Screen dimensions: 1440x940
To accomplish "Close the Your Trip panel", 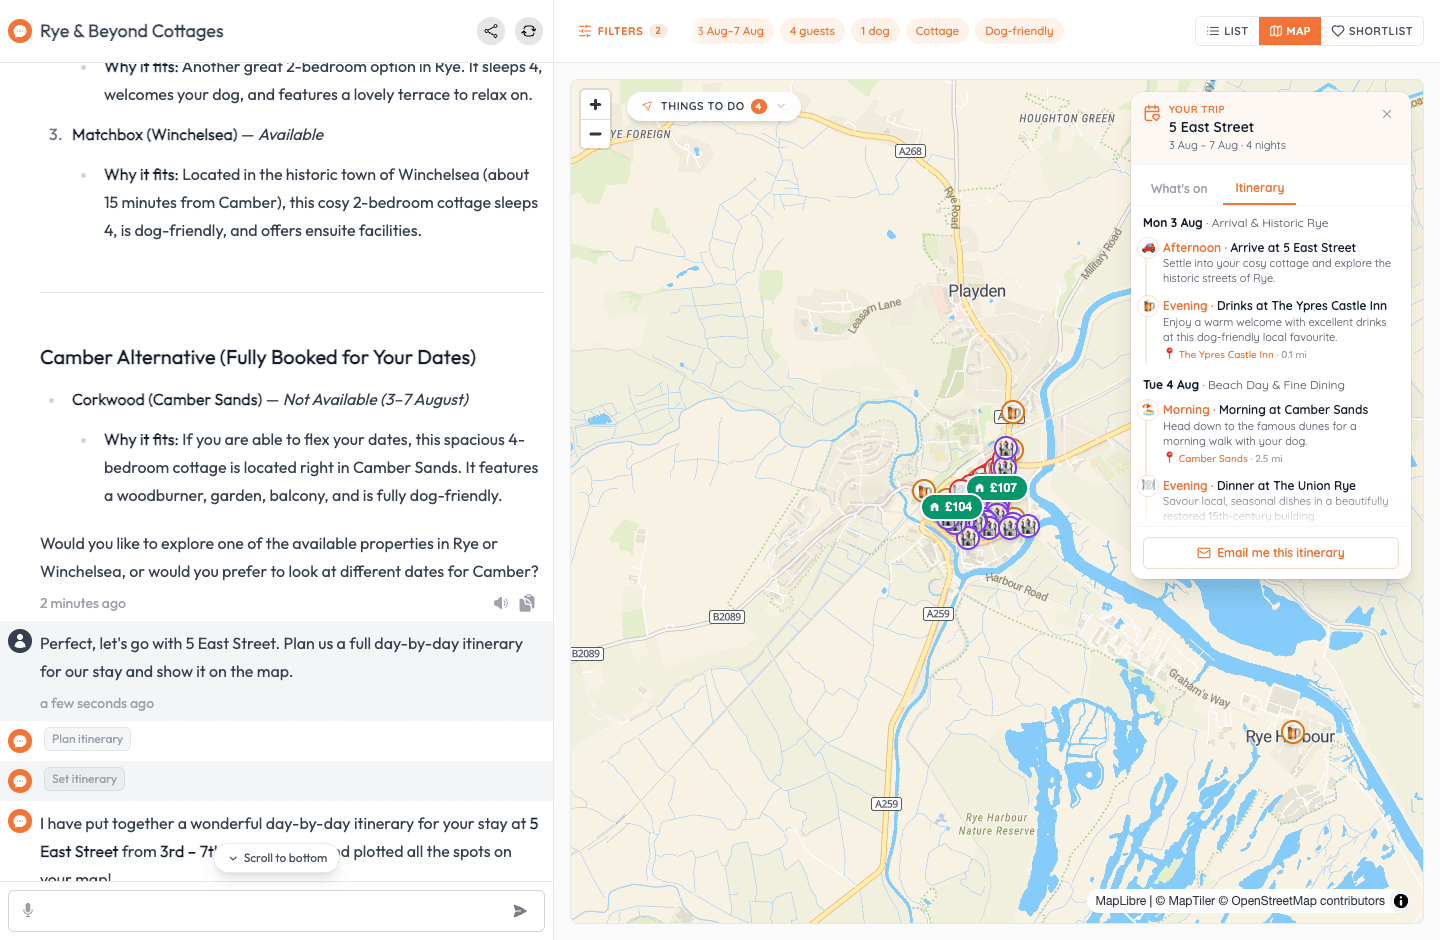I will click(x=1387, y=114).
